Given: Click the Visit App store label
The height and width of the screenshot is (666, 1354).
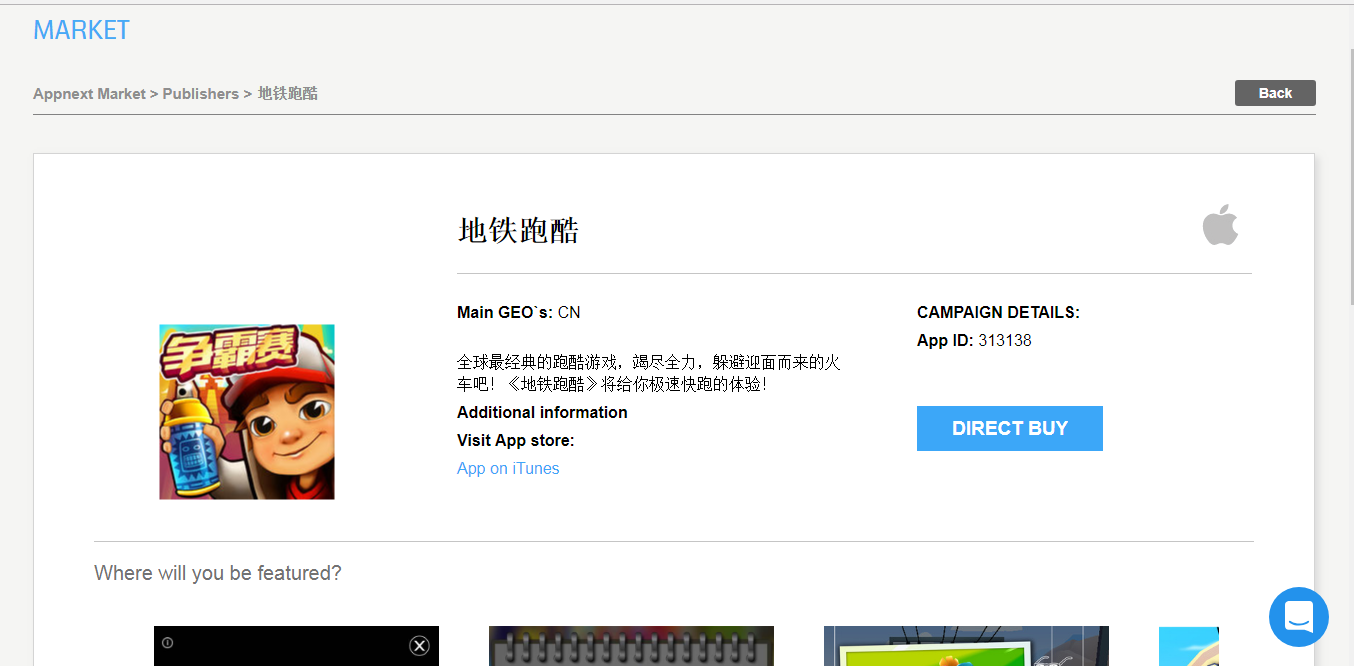Looking at the screenshot, I should 516,440.
